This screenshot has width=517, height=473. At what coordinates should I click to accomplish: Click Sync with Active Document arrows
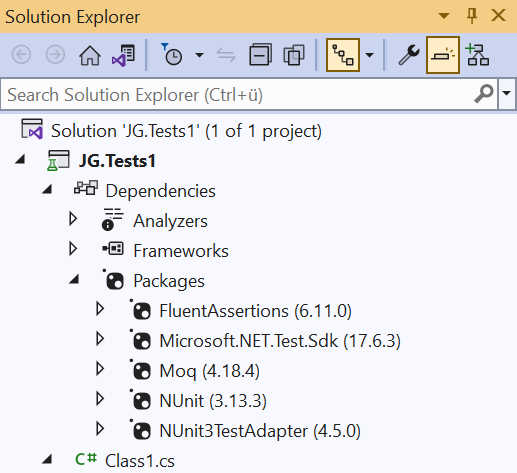click(x=226, y=55)
